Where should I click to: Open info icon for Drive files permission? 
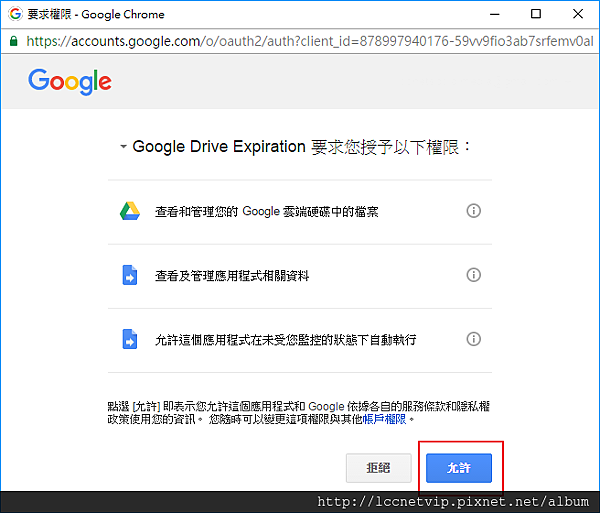pos(474,211)
